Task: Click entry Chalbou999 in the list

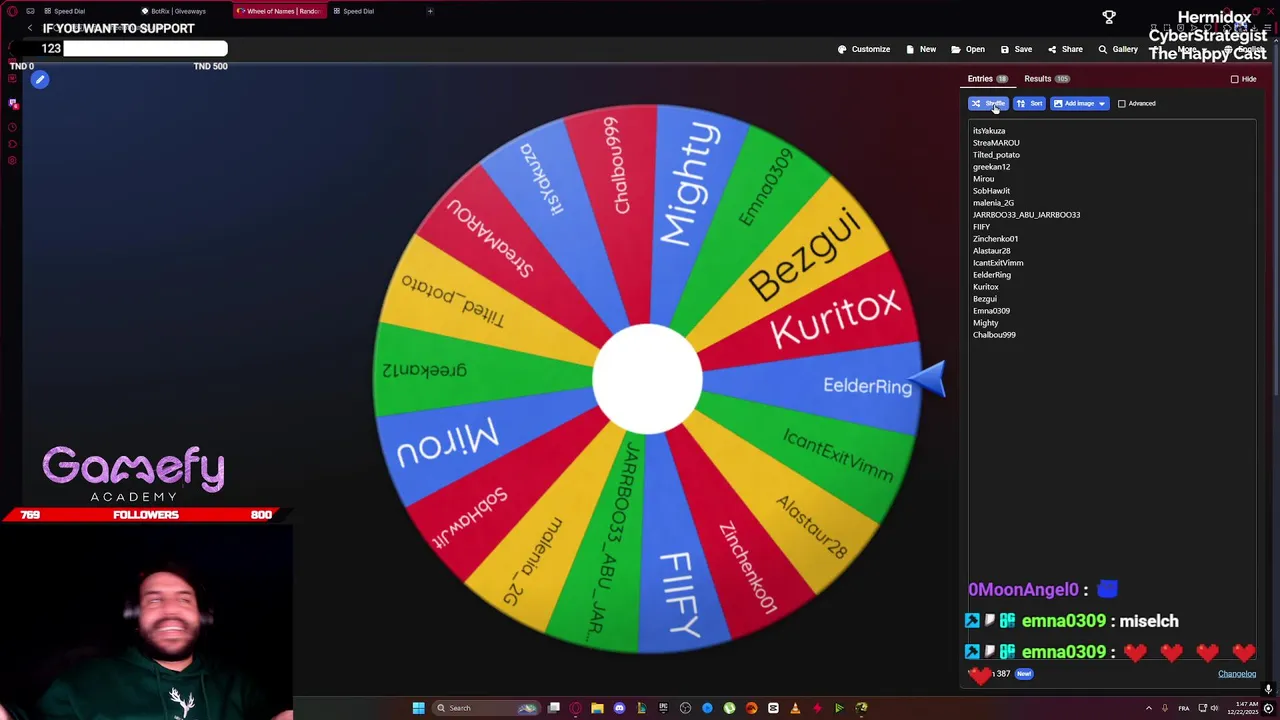Action: 994,335
